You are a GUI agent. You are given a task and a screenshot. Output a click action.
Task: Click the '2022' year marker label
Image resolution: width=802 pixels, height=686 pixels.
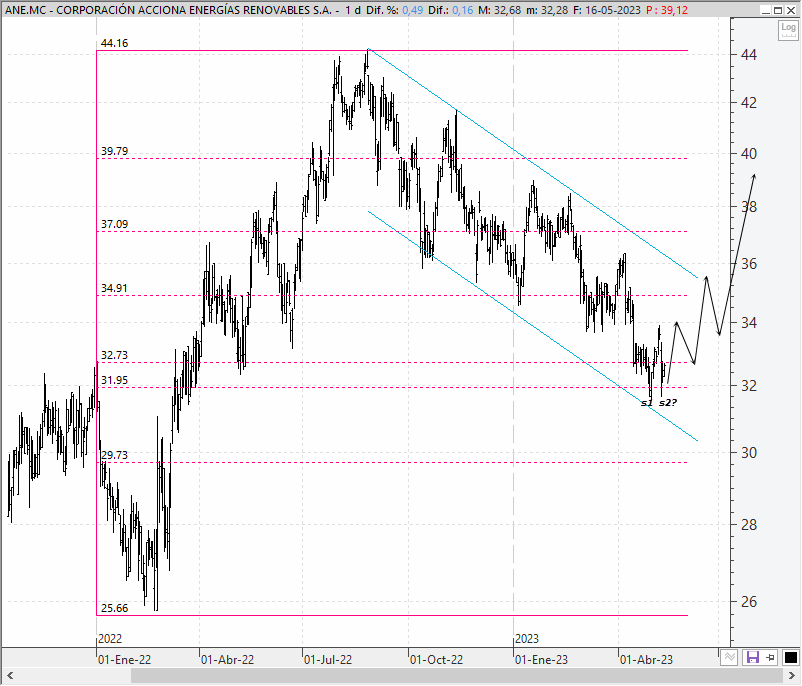click(x=110, y=639)
